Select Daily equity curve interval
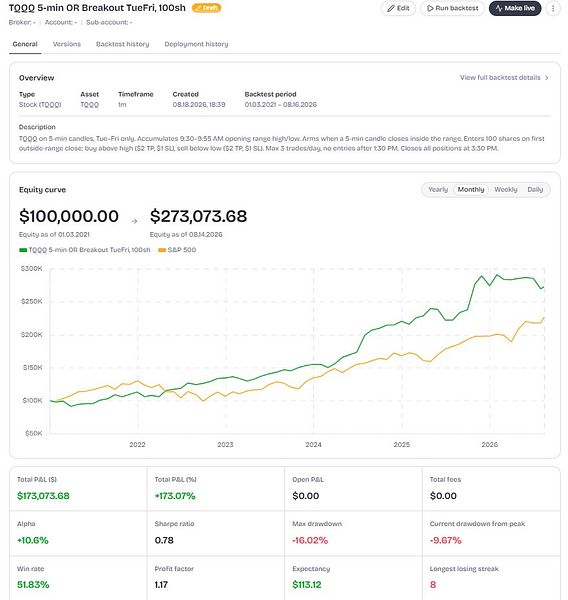Screen dimensions: 568x600 point(535,189)
